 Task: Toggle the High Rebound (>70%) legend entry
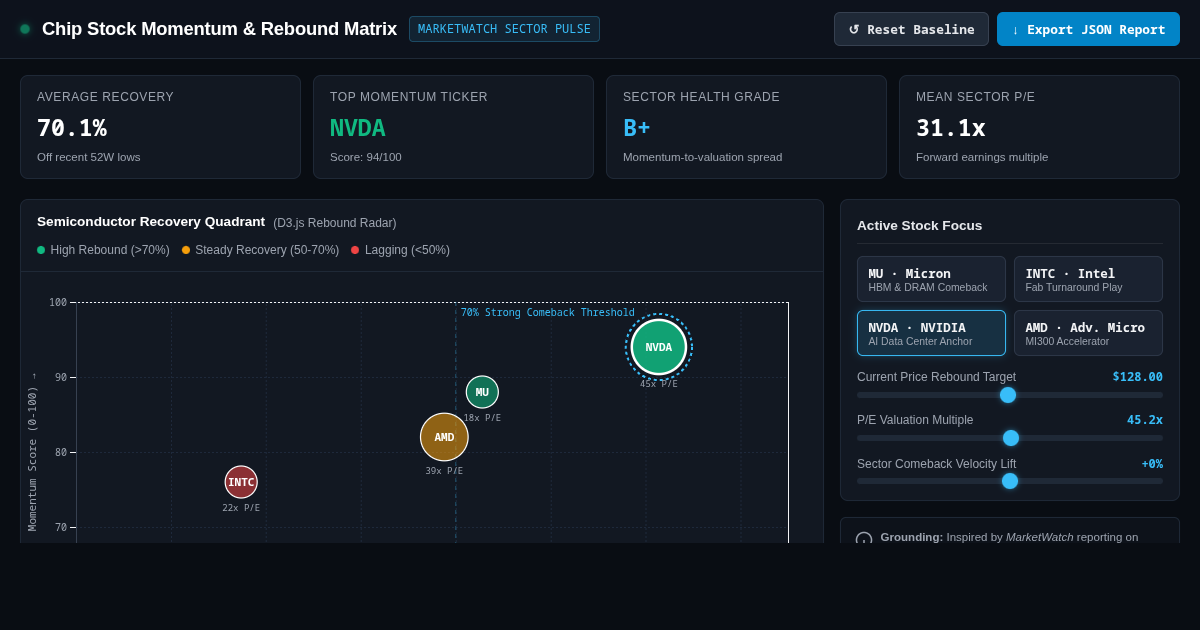click(x=103, y=250)
